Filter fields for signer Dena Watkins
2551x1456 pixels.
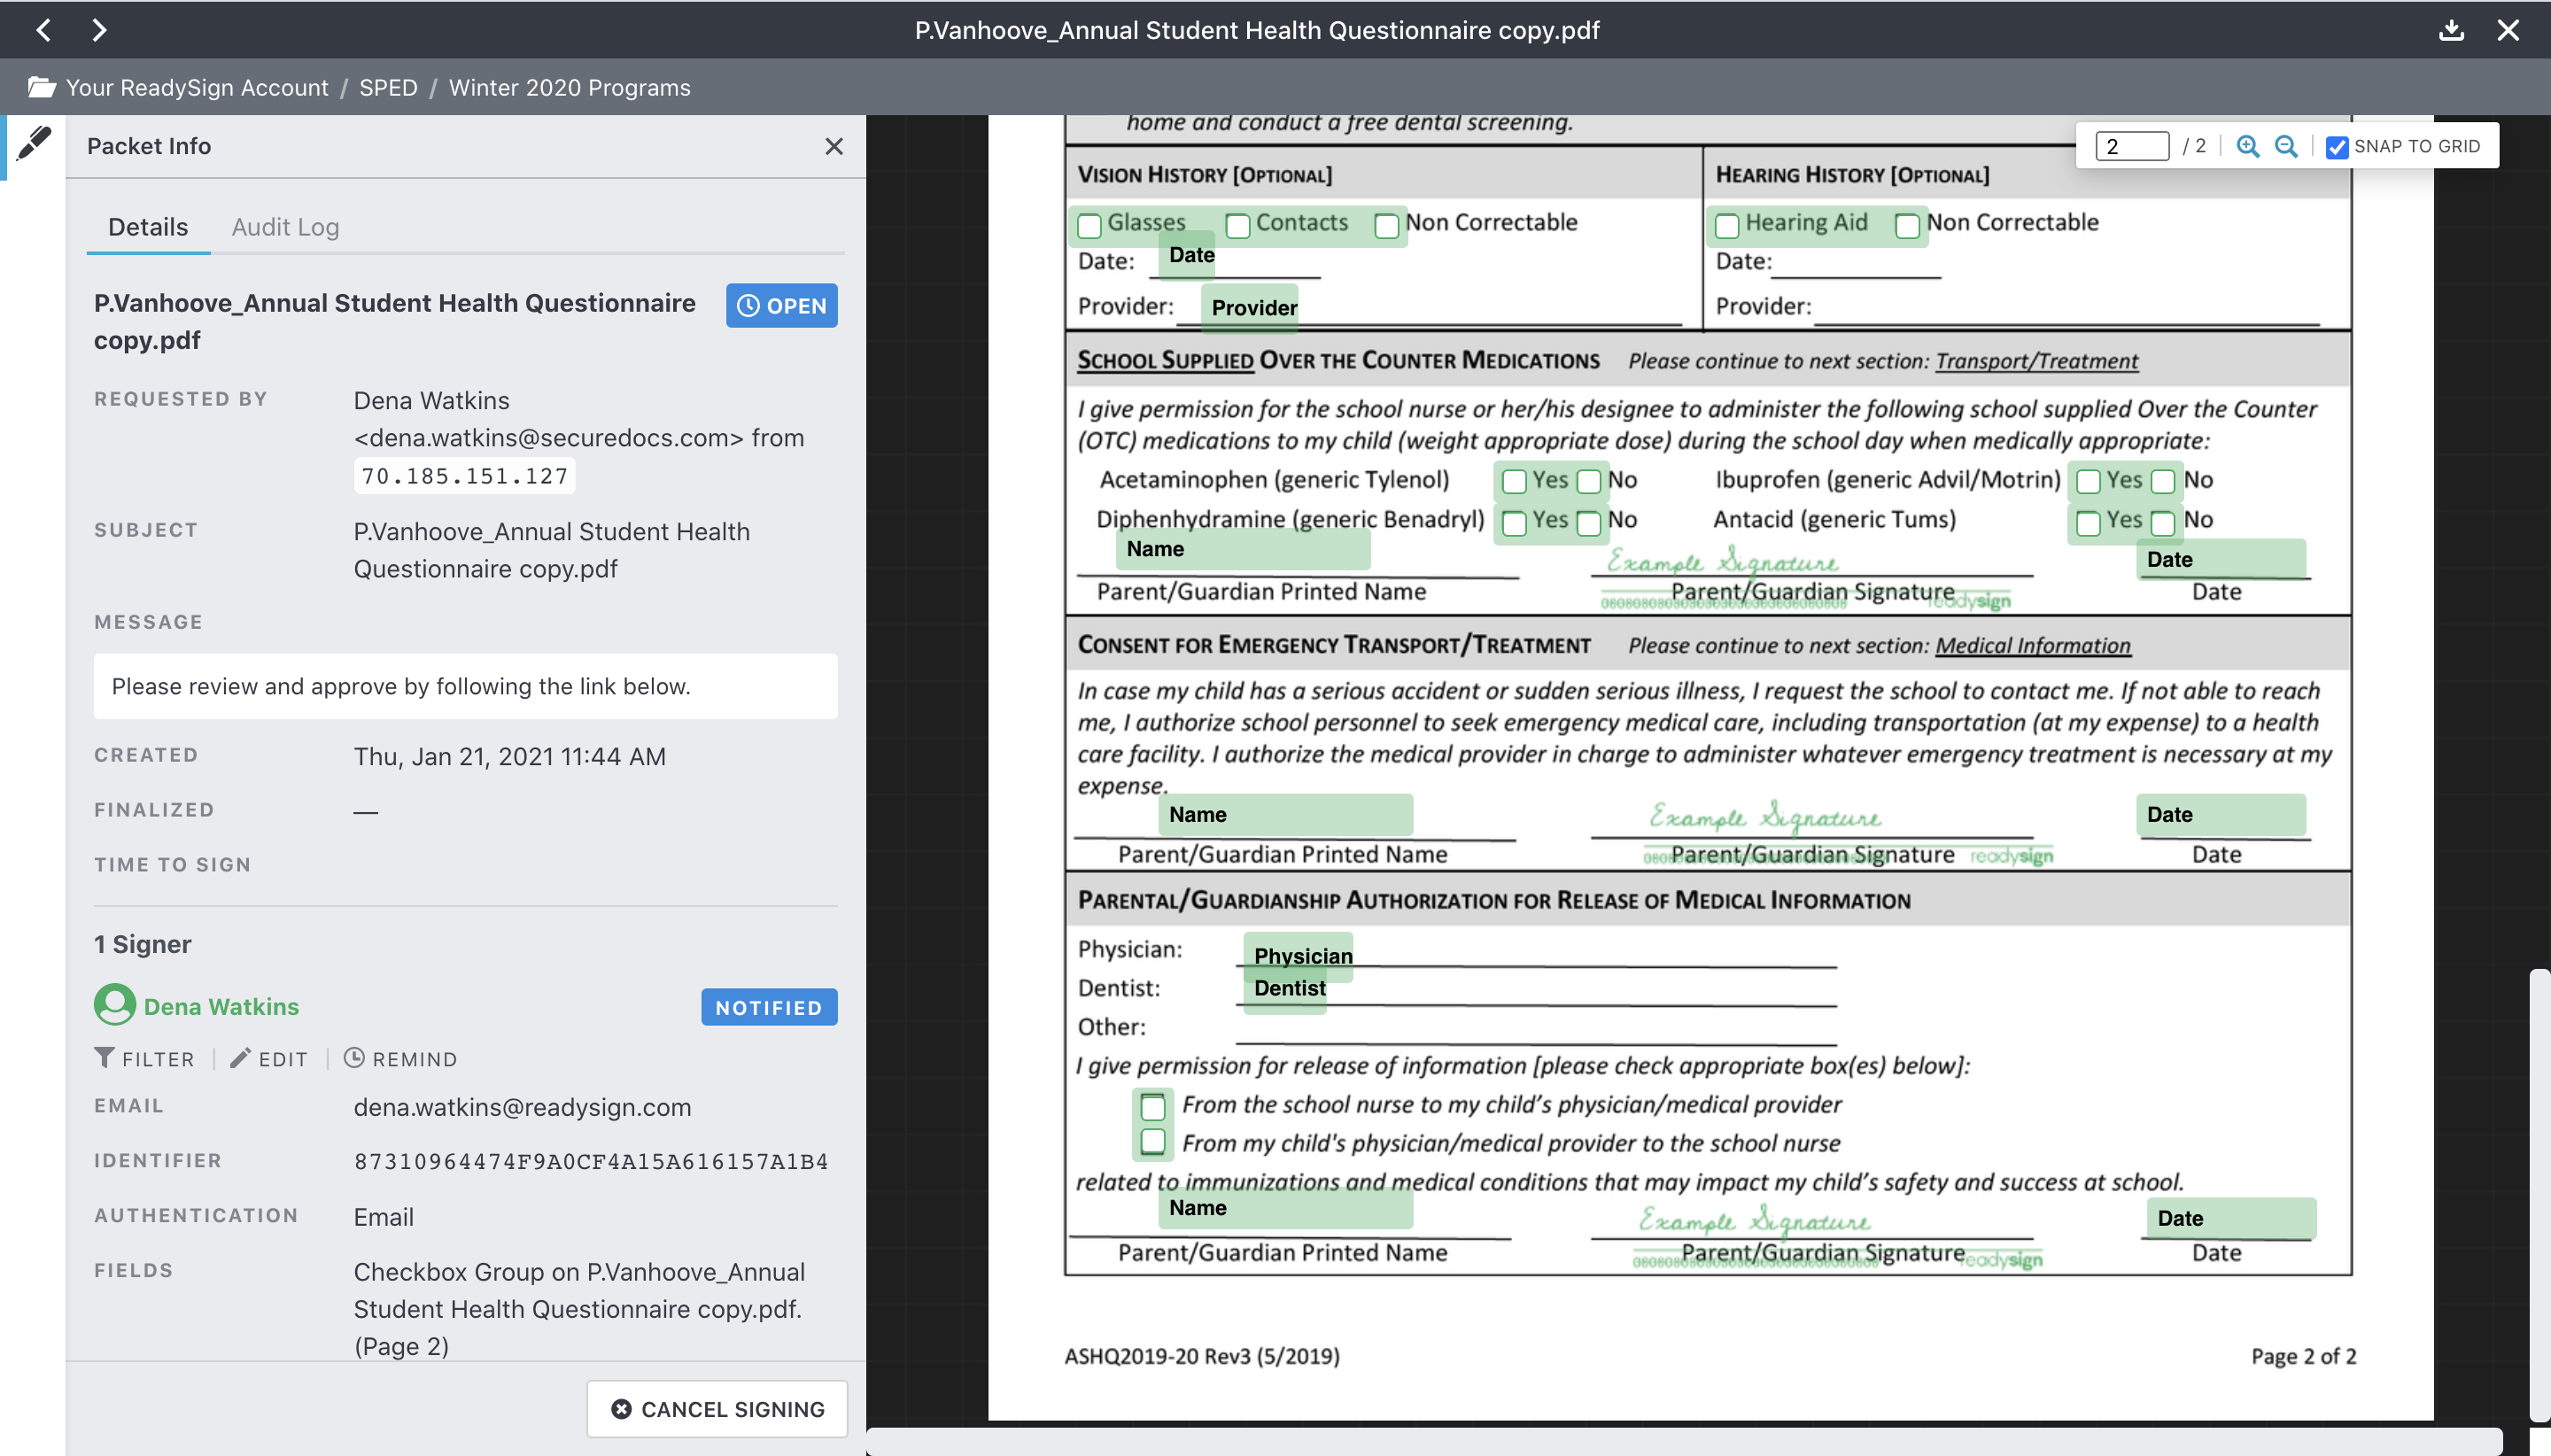145,1059
